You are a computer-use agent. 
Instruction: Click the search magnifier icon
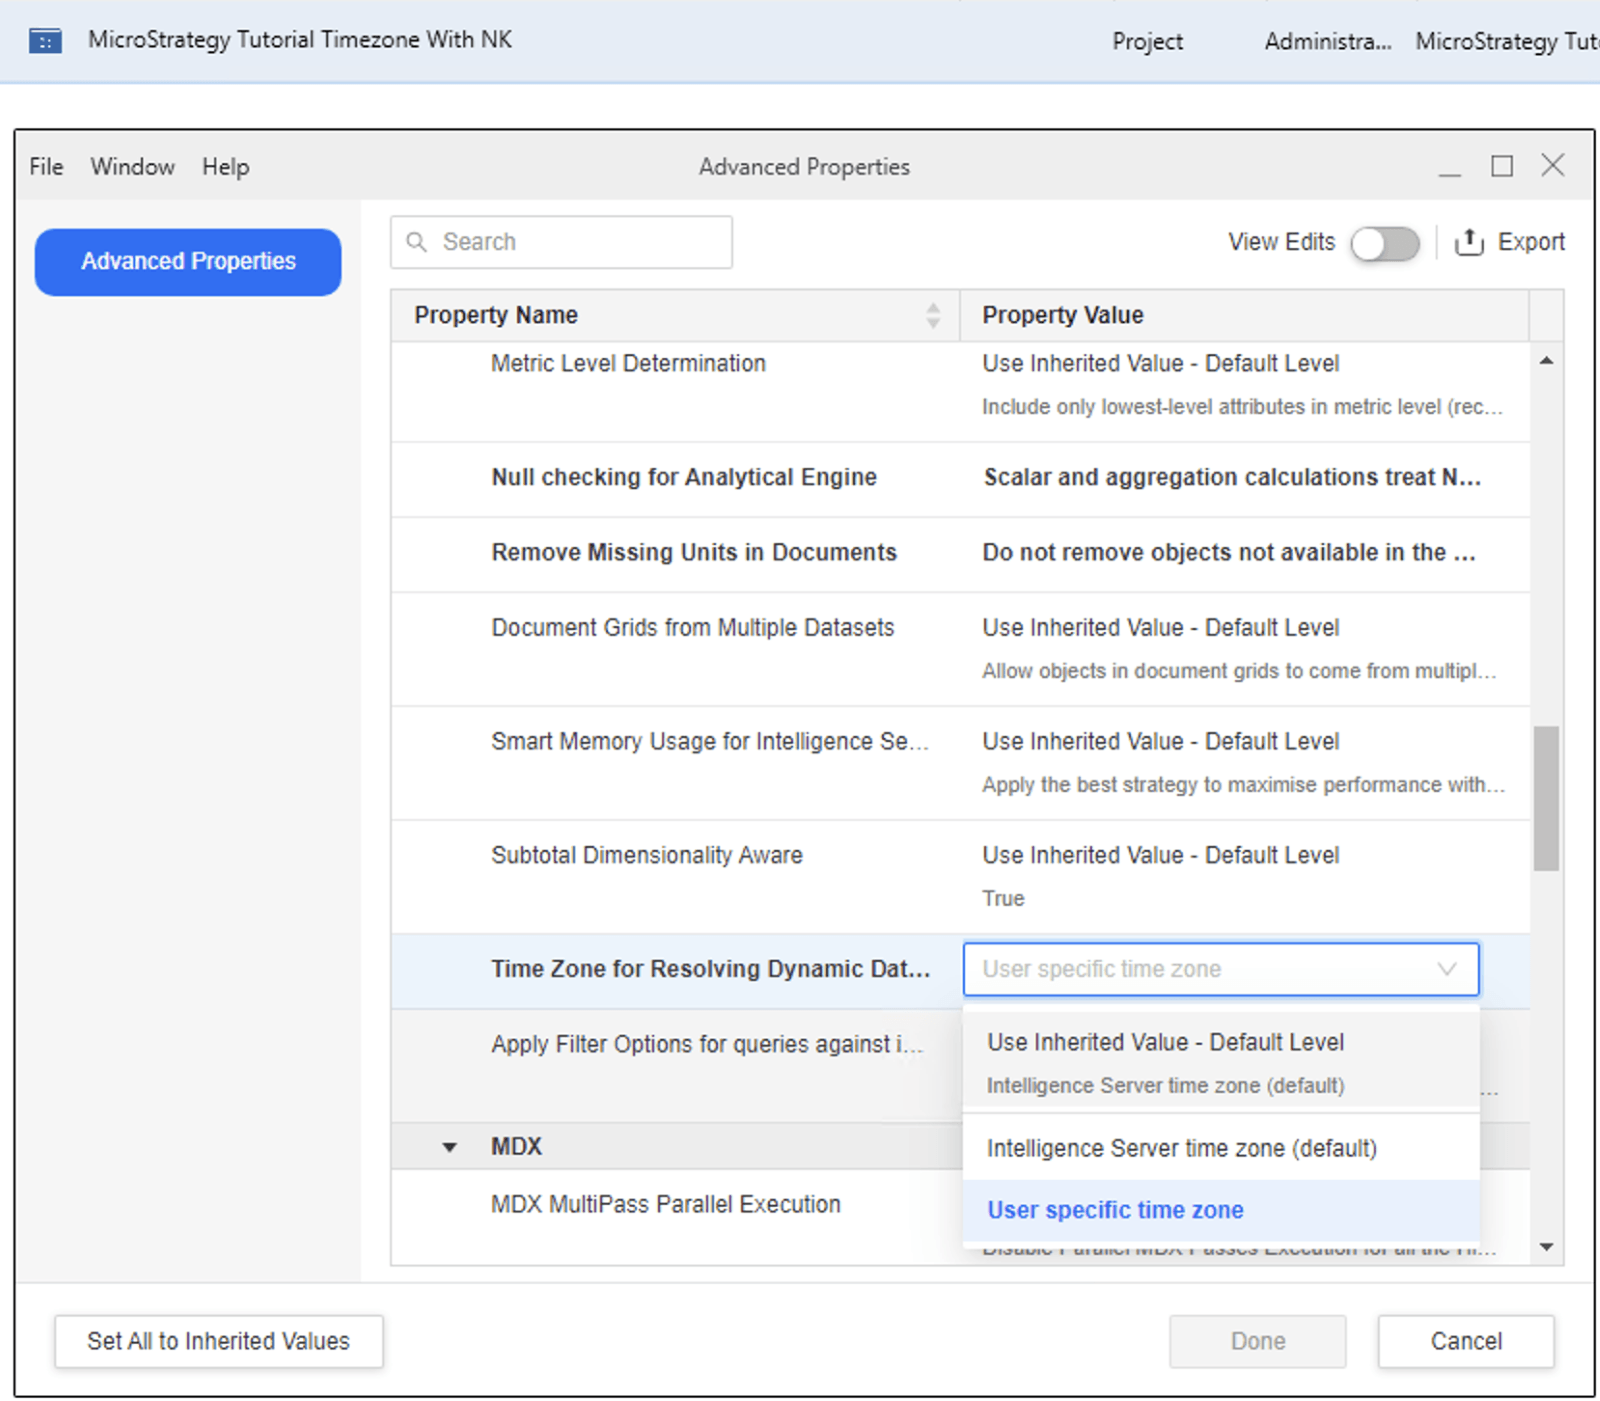point(417,242)
